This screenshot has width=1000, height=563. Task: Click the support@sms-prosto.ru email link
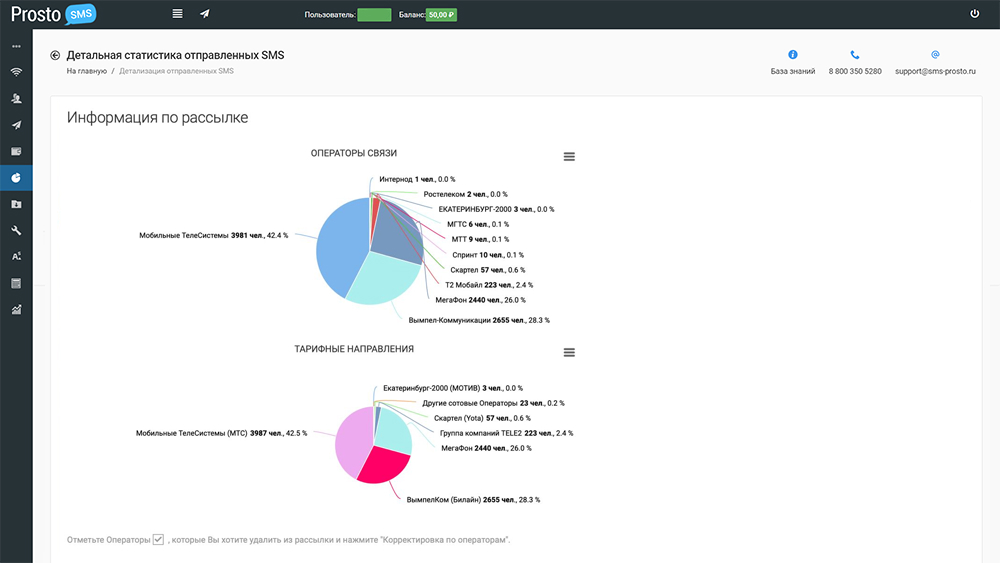(935, 72)
